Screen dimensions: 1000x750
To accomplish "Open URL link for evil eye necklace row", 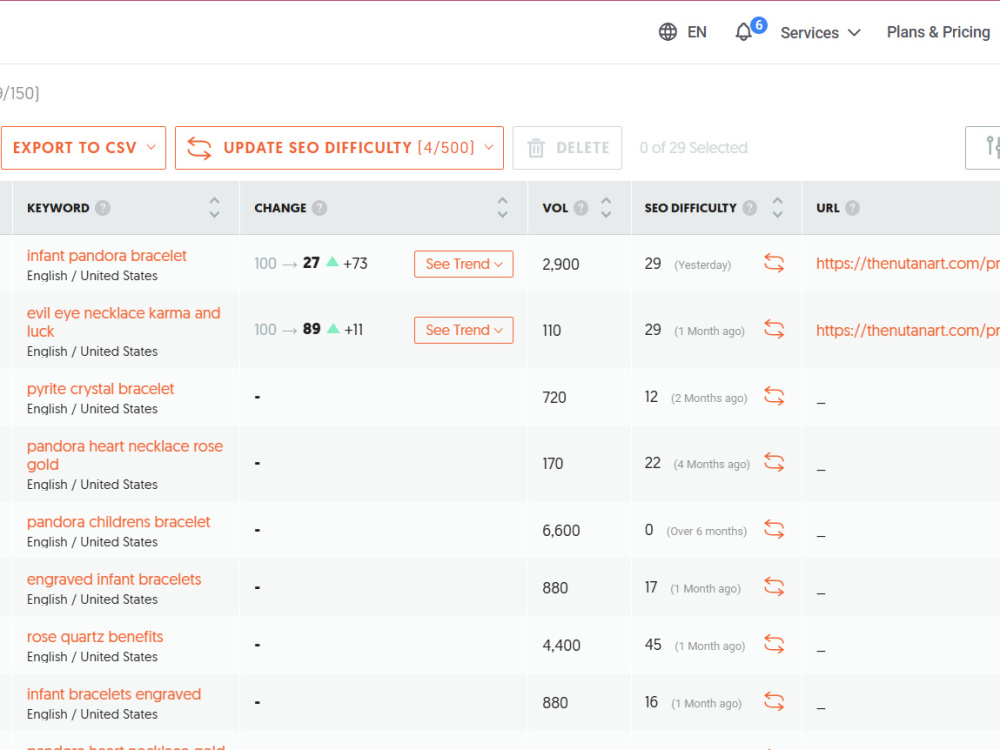I will click(908, 330).
